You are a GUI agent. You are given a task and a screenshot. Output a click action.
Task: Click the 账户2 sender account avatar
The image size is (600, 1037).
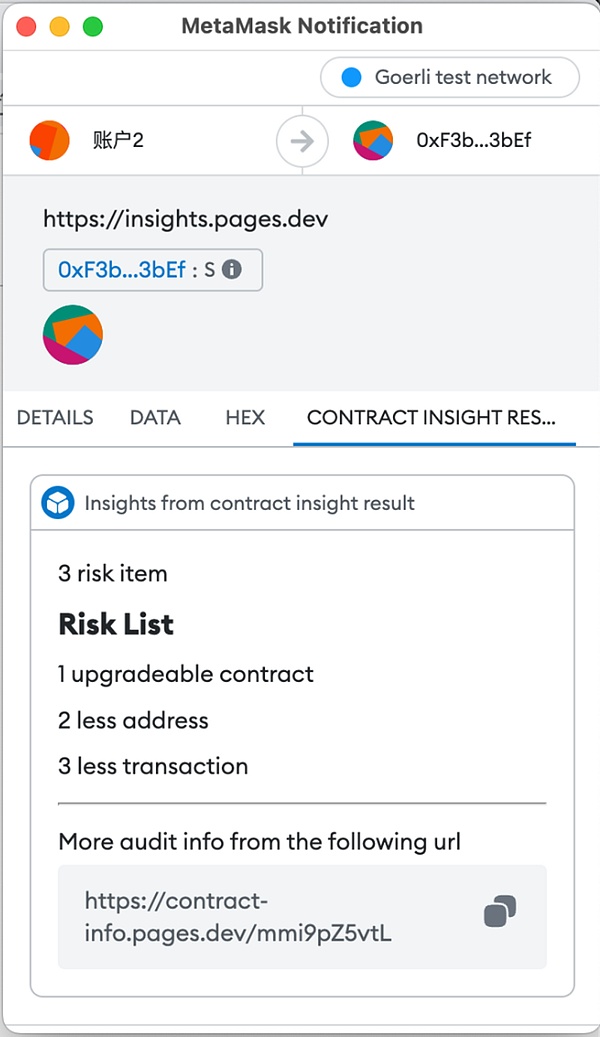pos(50,140)
